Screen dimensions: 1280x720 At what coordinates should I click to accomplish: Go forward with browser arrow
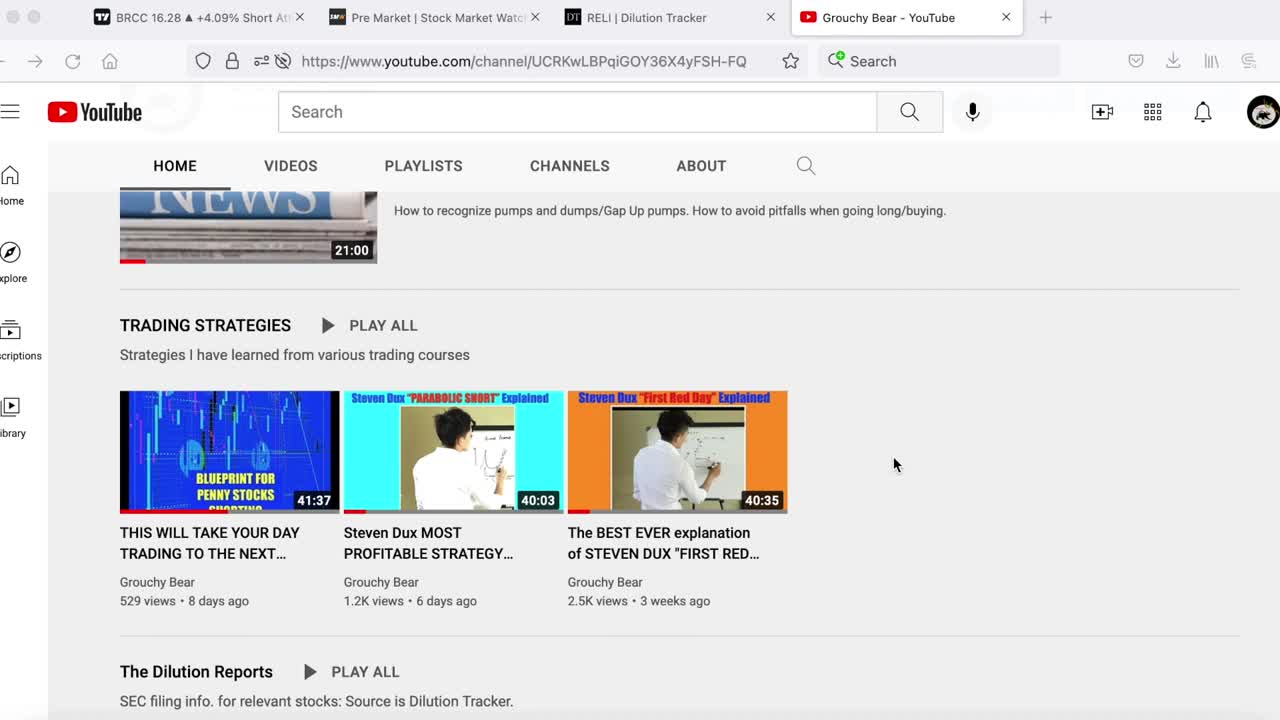(35, 61)
